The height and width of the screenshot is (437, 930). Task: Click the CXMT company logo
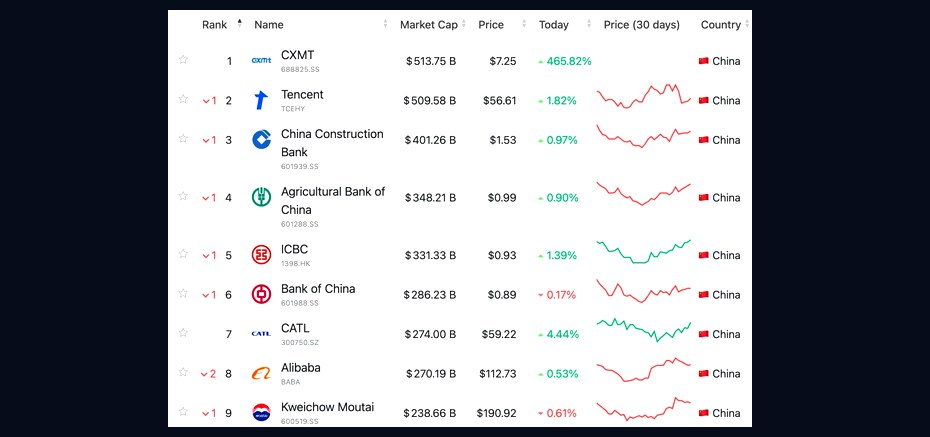[261, 60]
